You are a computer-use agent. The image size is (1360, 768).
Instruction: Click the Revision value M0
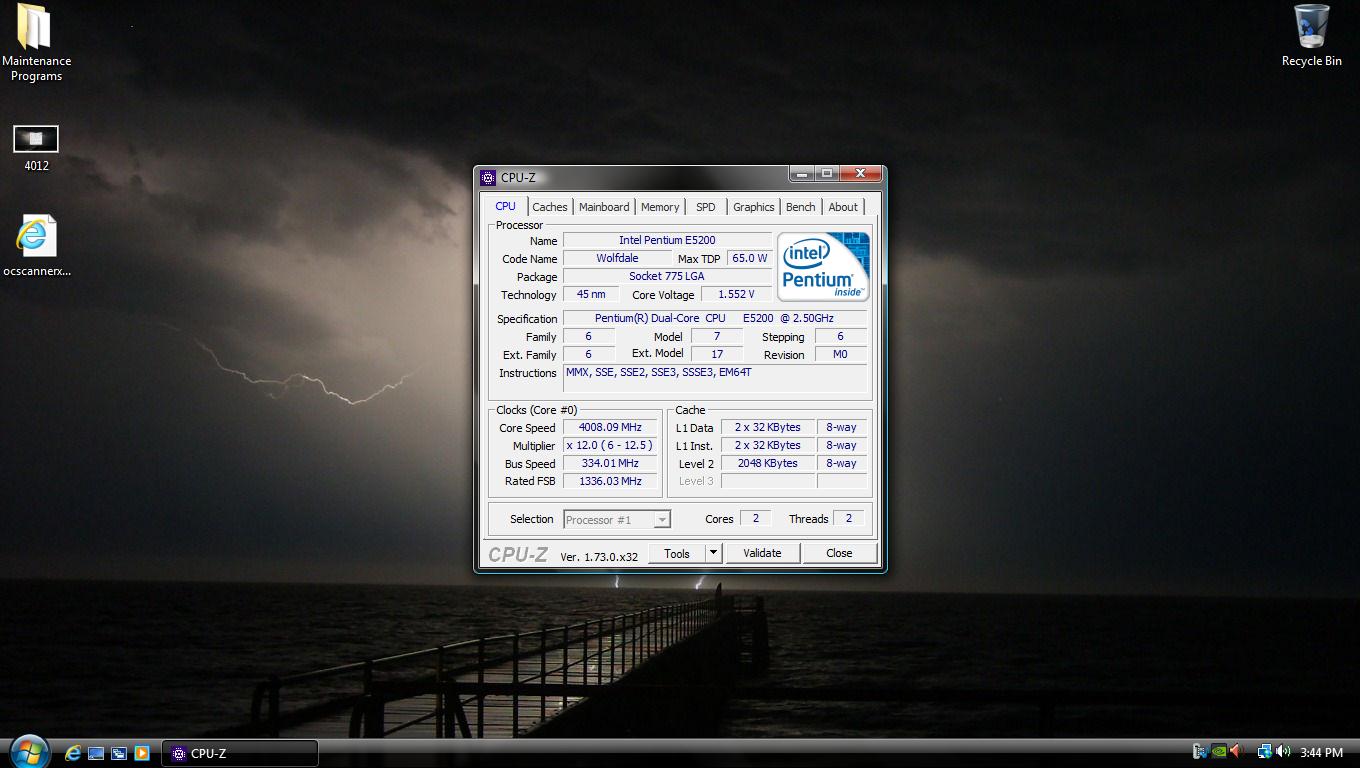pyautogui.click(x=841, y=354)
